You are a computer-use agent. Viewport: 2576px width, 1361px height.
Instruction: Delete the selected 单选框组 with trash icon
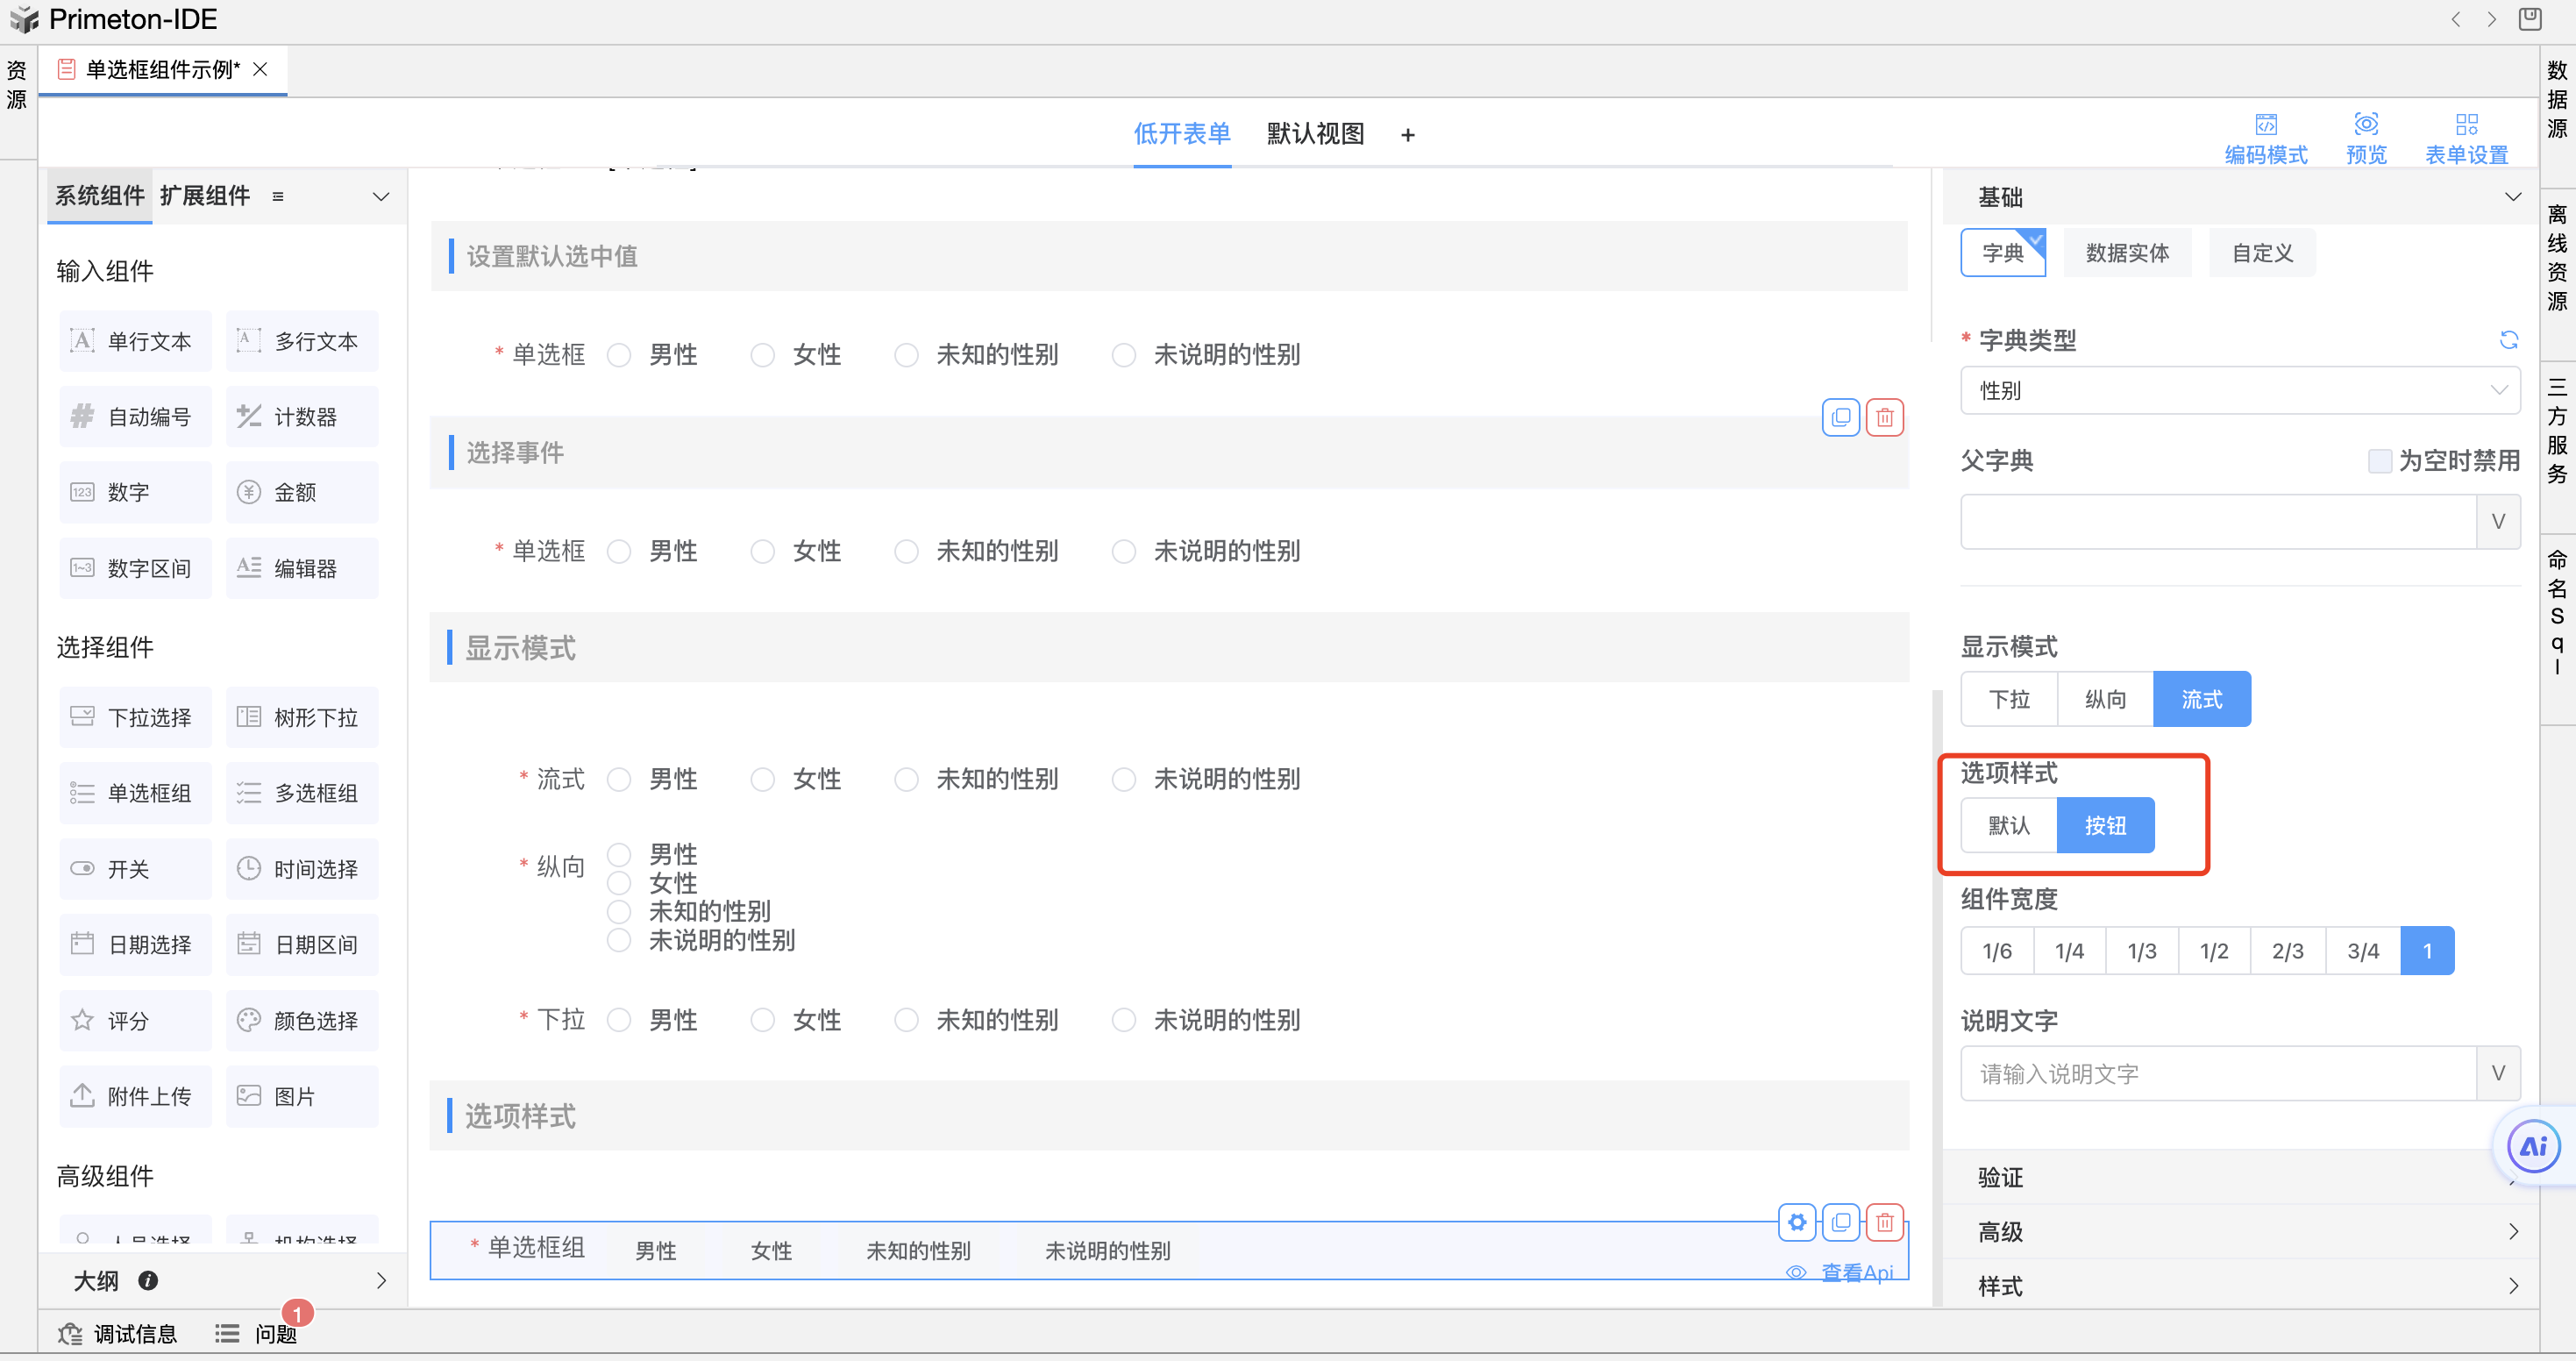coord(1884,1222)
